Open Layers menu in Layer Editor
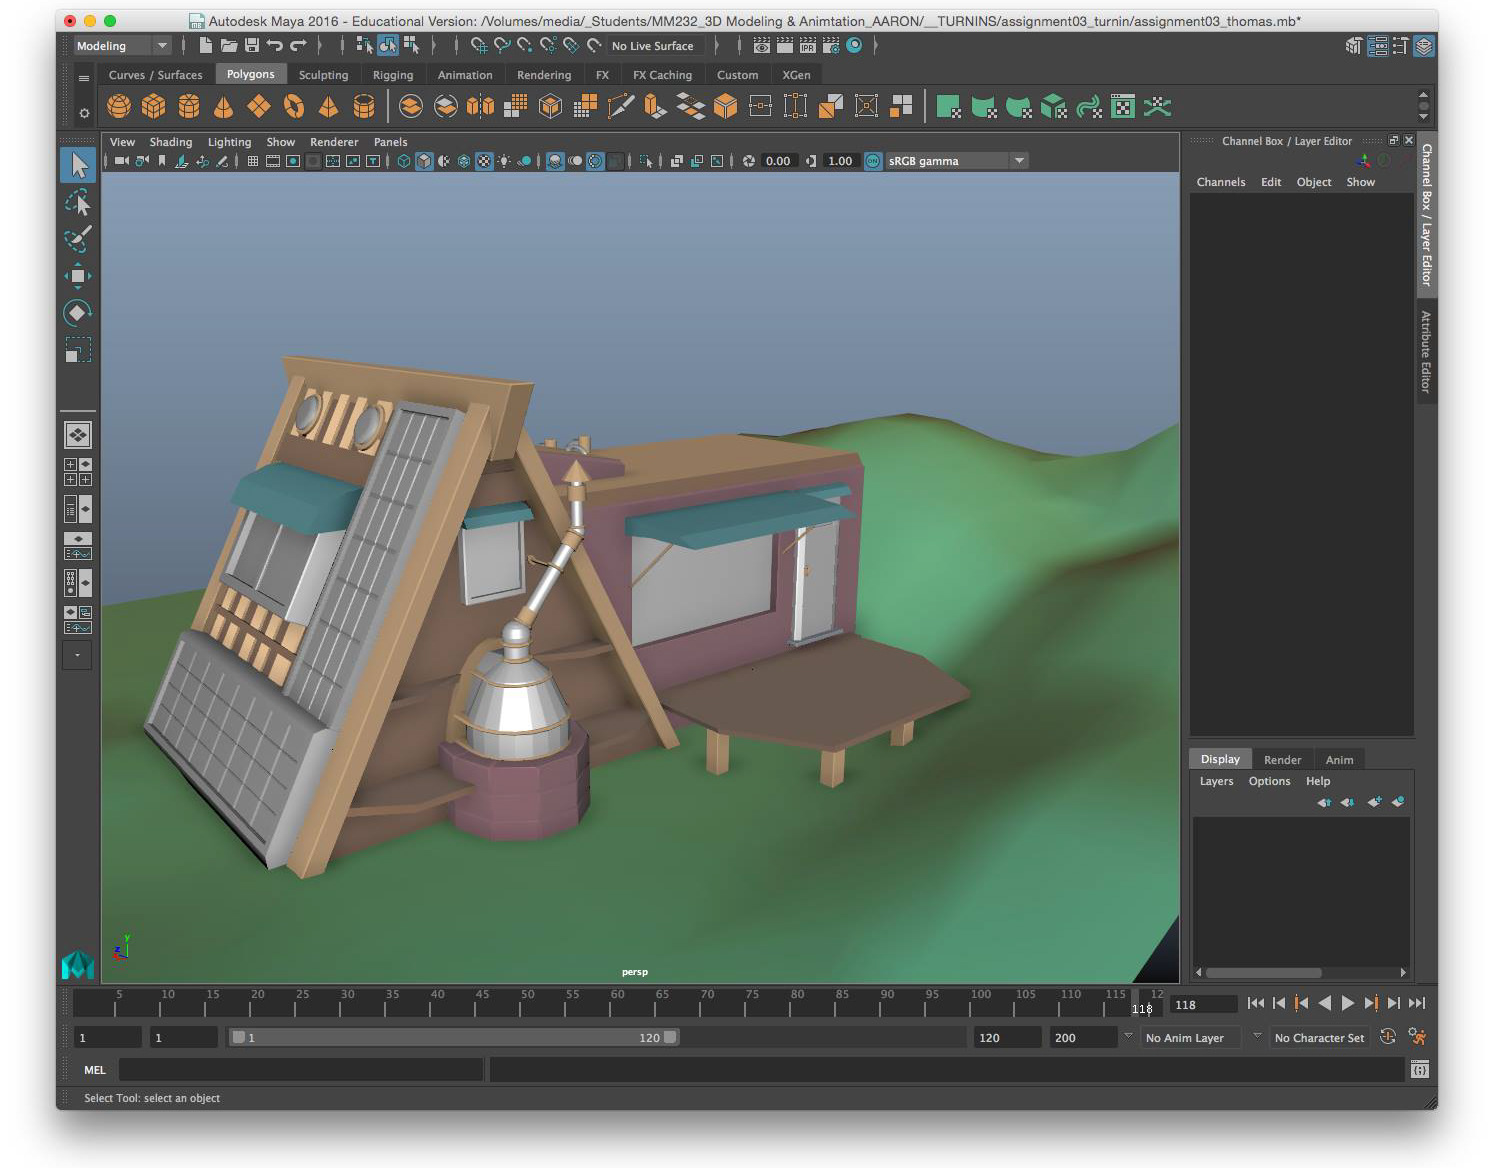Screen dimensions: 1494x1168 [1216, 781]
